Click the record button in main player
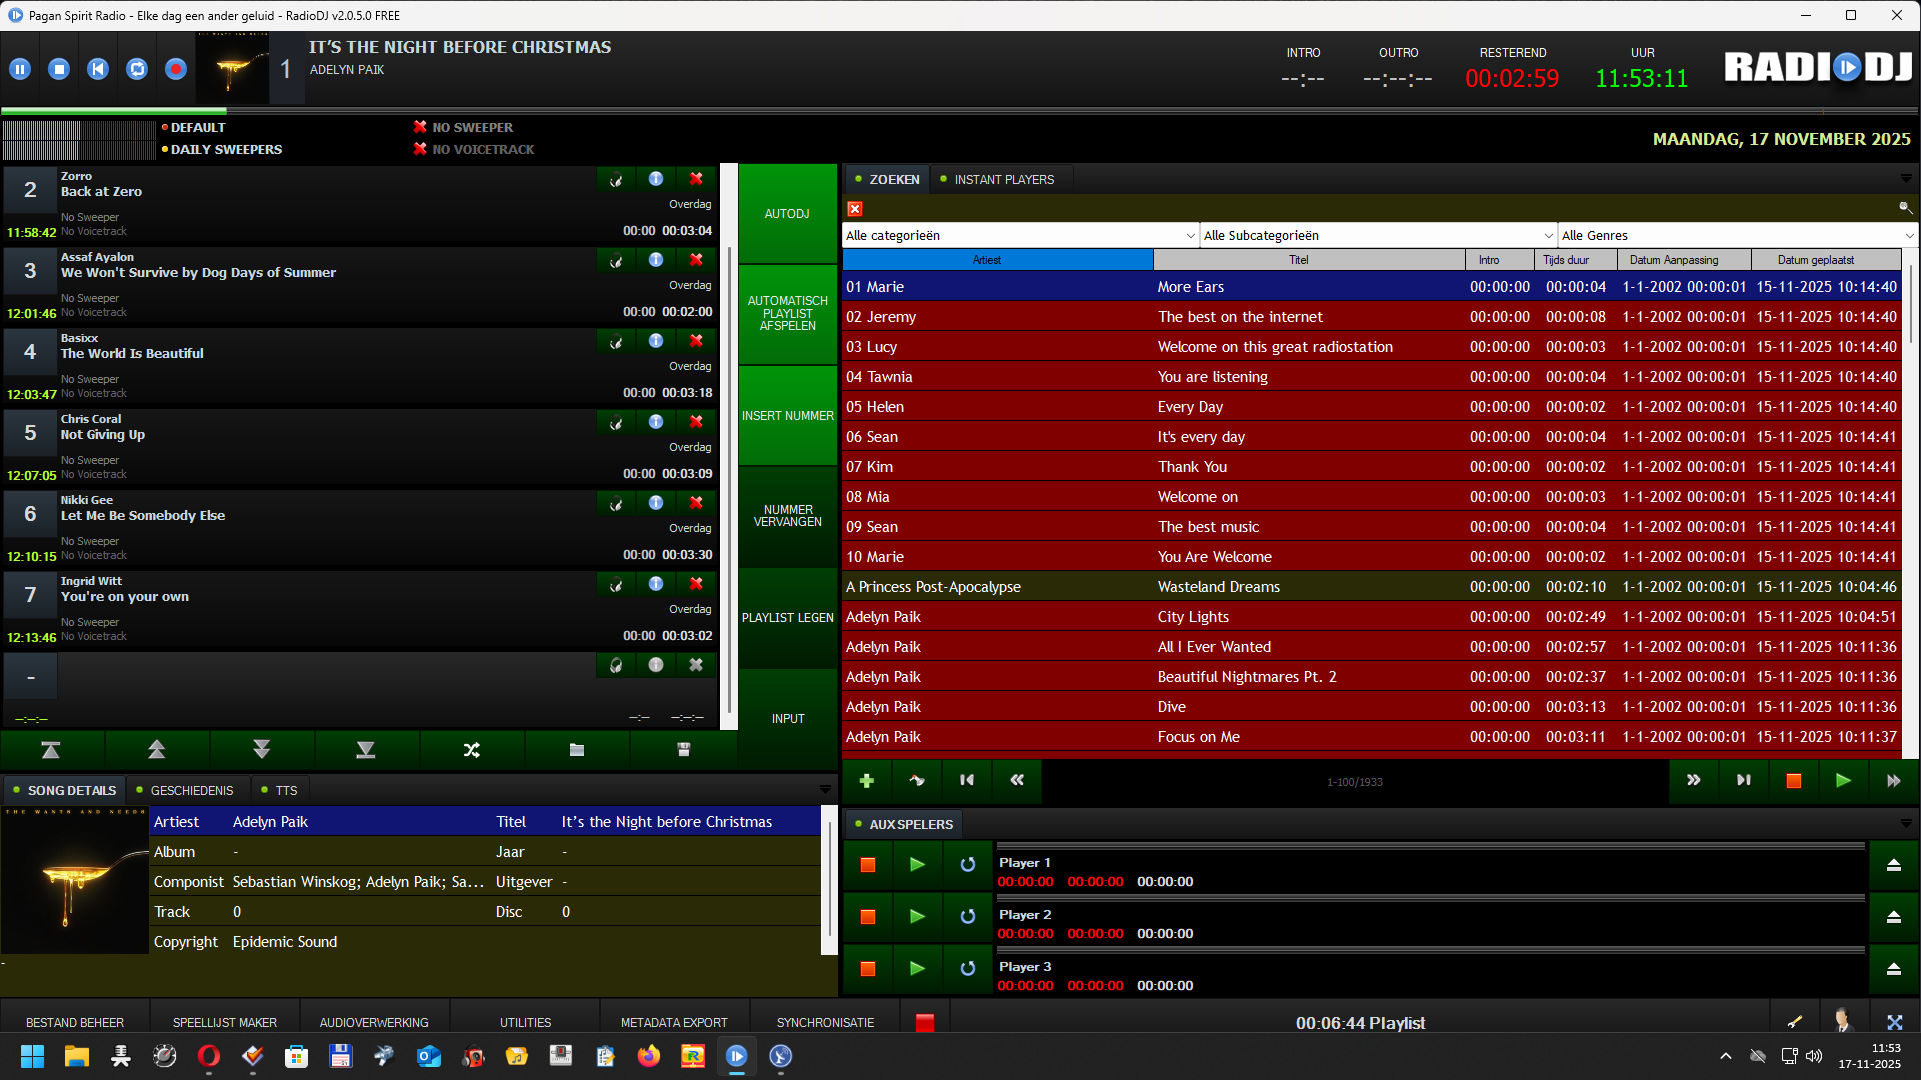This screenshot has width=1921, height=1080. click(x=176, y=69)
